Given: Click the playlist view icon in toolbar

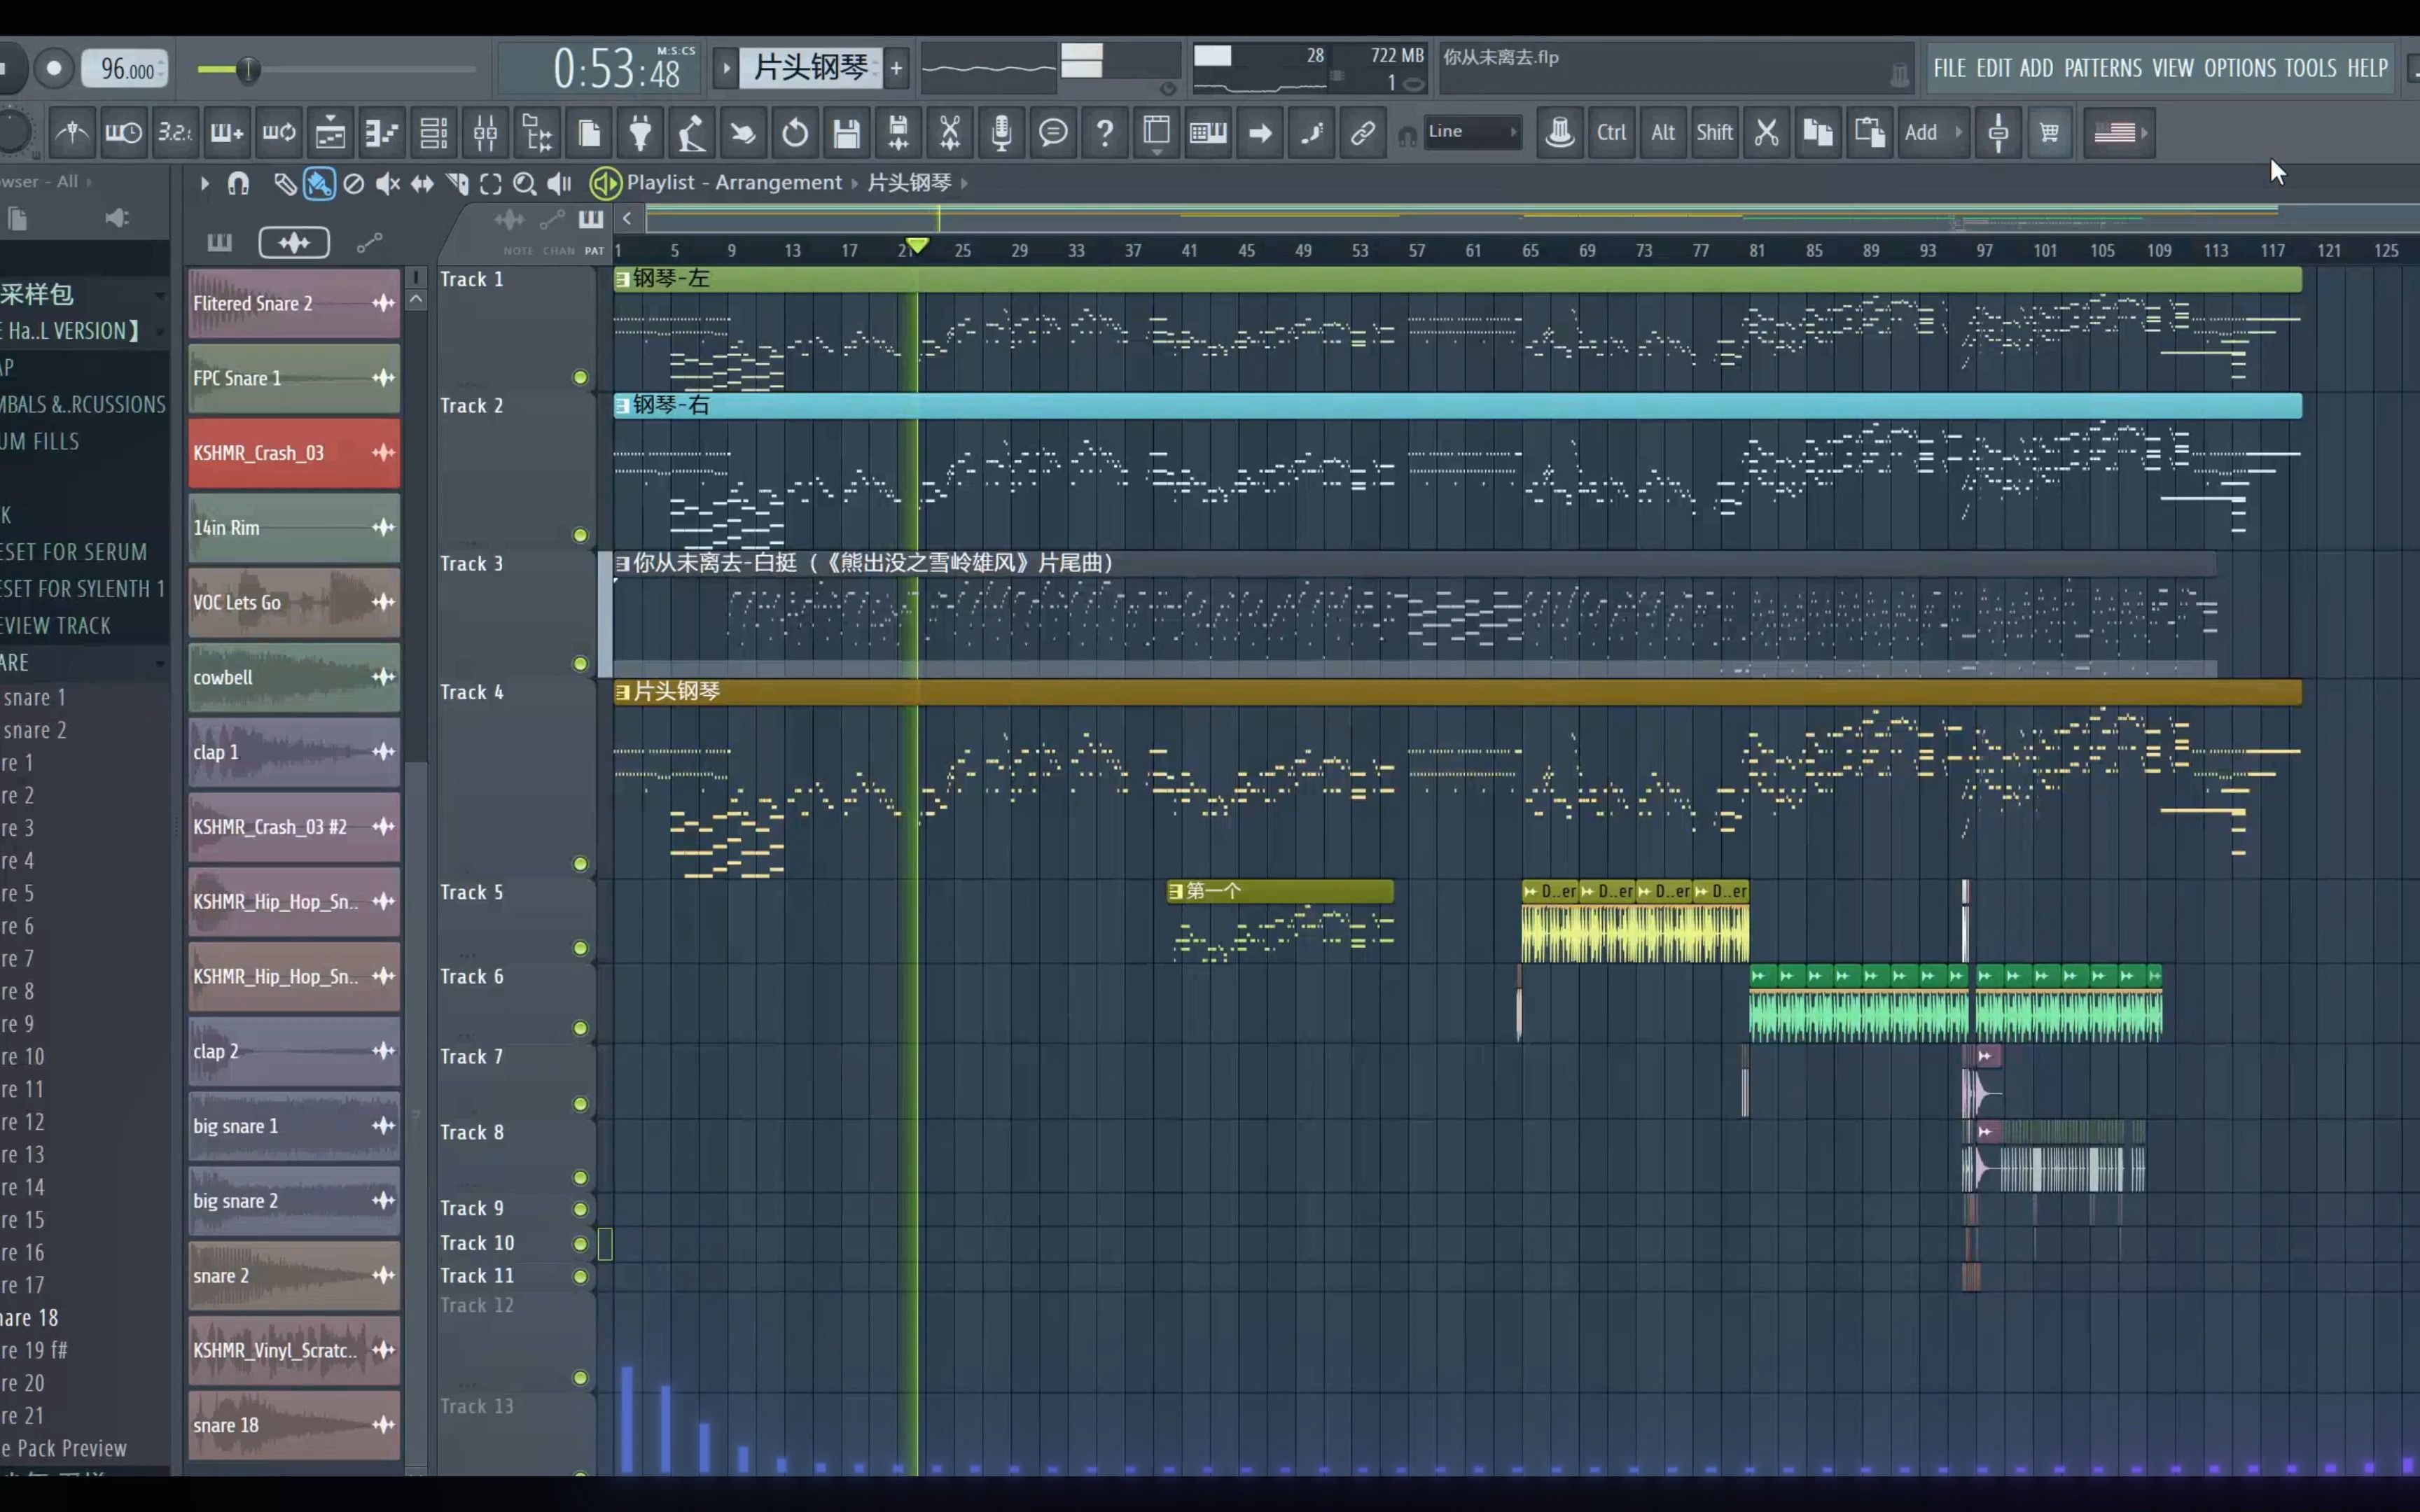Looking at the screenshot, I should tap(330, 132).
